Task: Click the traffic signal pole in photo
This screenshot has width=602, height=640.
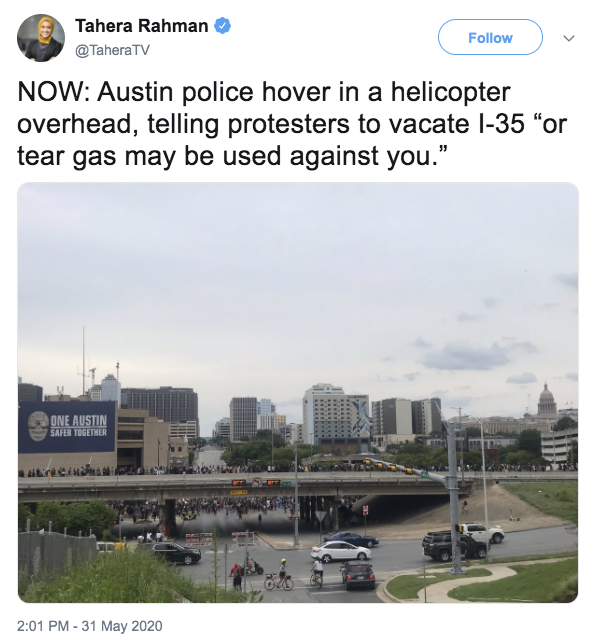Action: tap(453, 497)
